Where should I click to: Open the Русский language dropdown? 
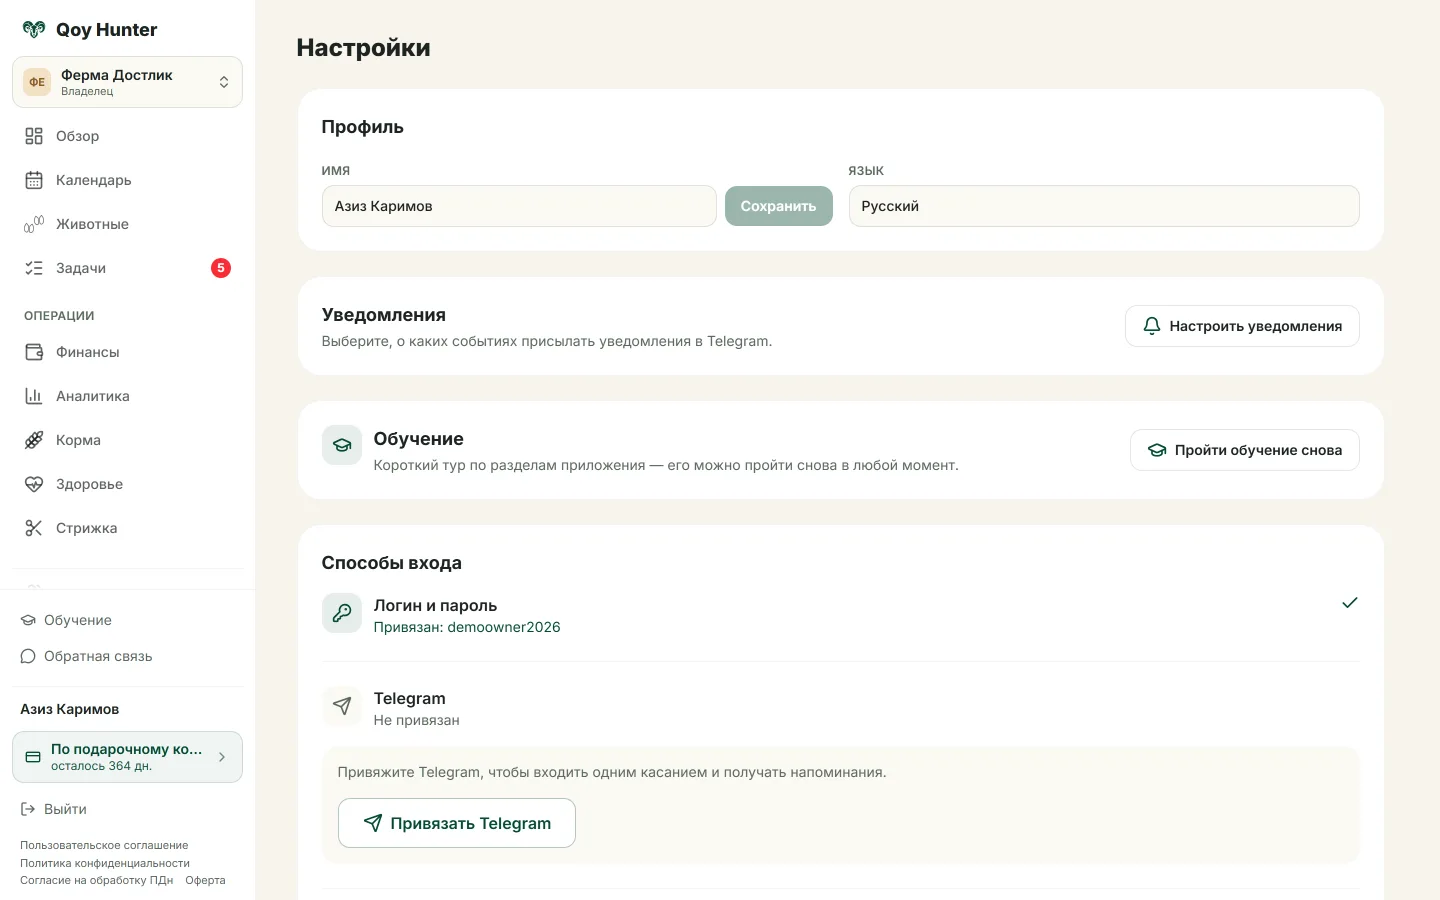1104,206
